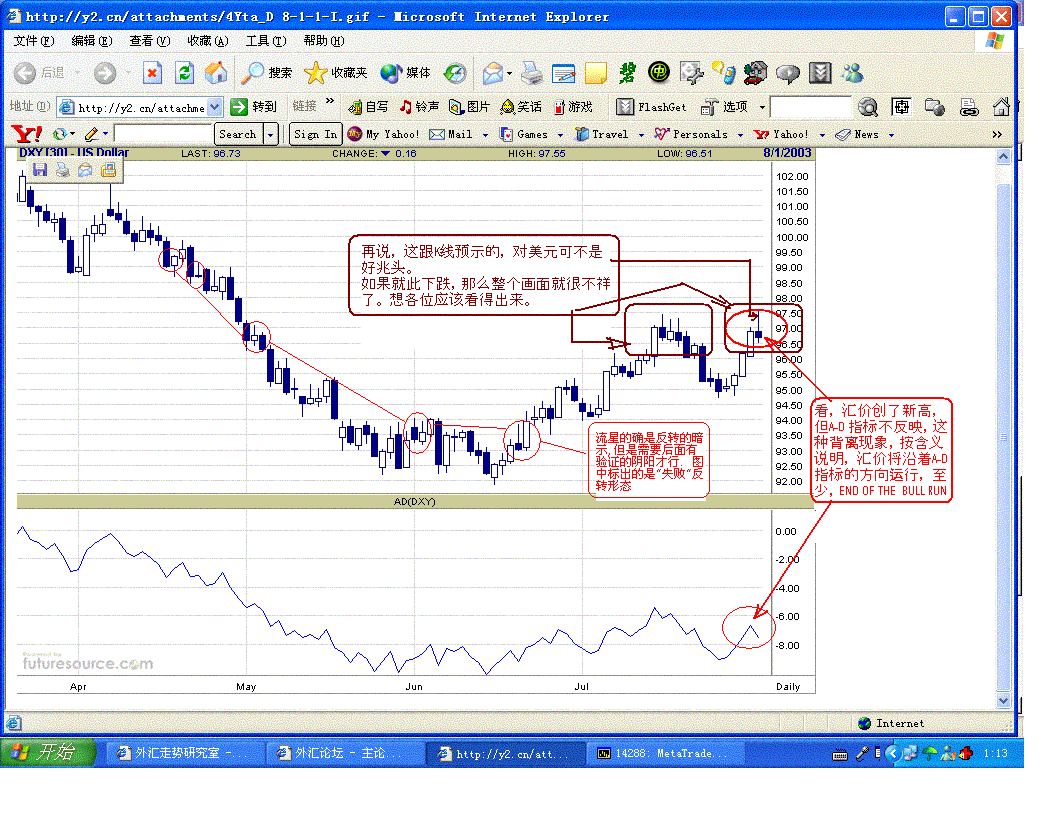Viewport: 1054px width, 832px height.
Task: Open the 收藏(A) menu
Action: click(208, 41)
